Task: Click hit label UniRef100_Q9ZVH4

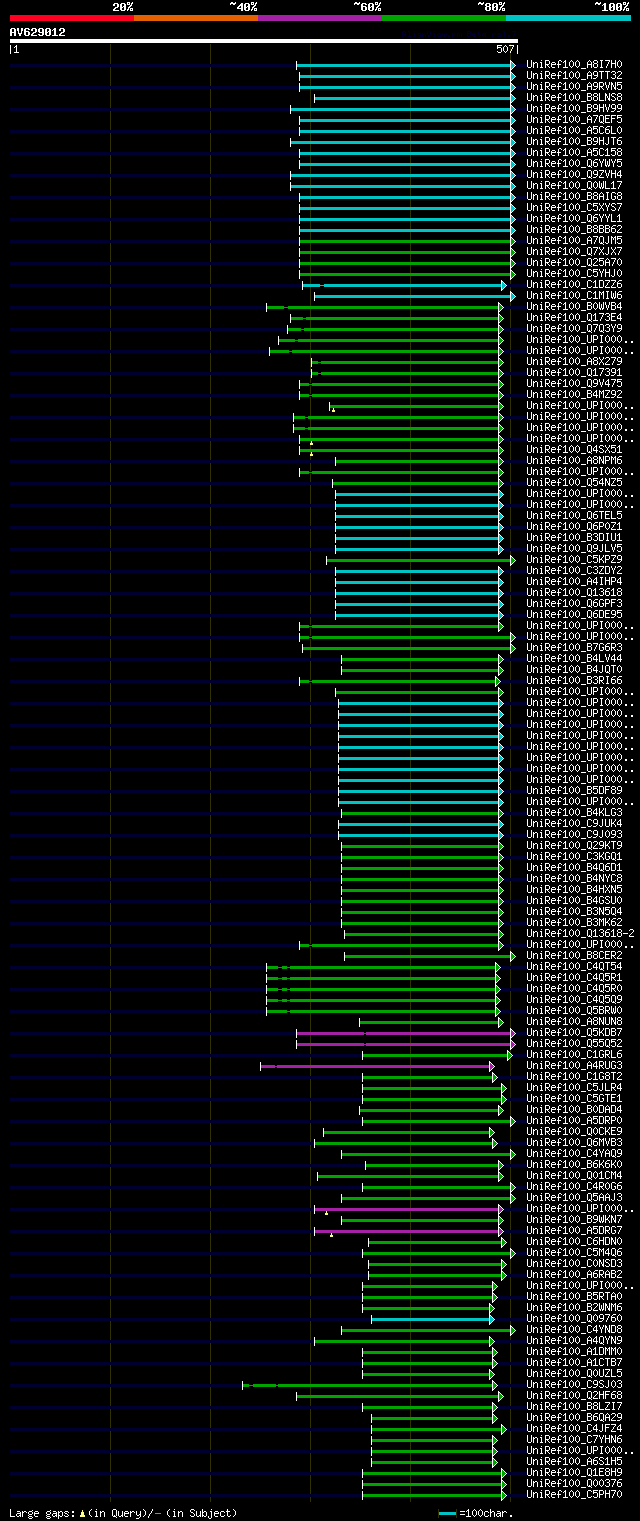Action: pos(574,175)
